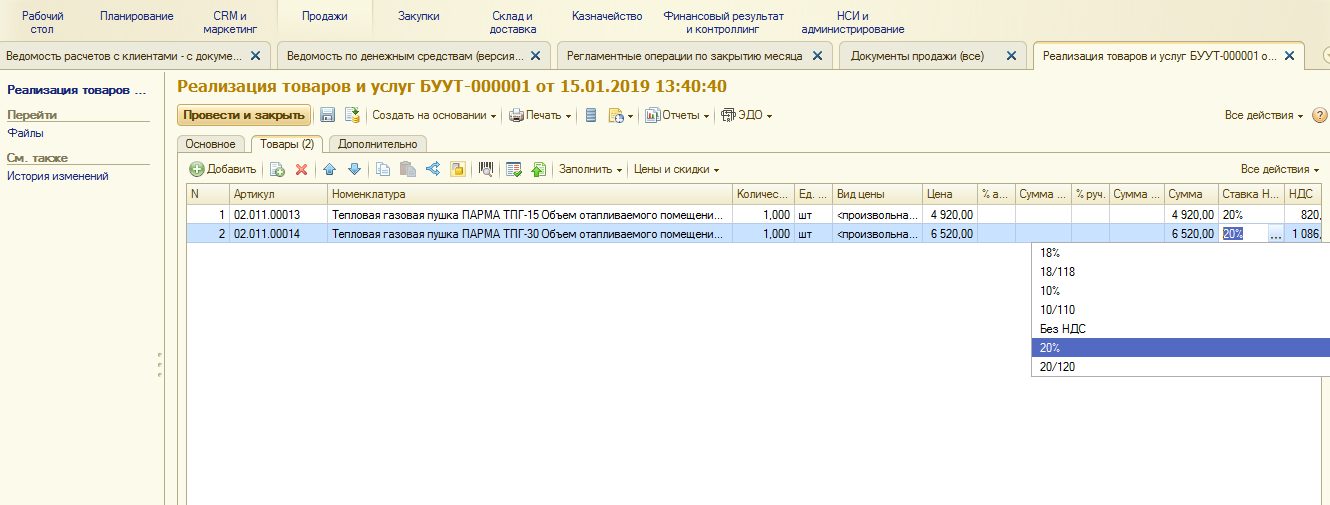The width and height of the screenshot is (1330, 505).
Task: Open the Отчеты dropdown menu
Action: pyautogui.click(x=677, y=115)
